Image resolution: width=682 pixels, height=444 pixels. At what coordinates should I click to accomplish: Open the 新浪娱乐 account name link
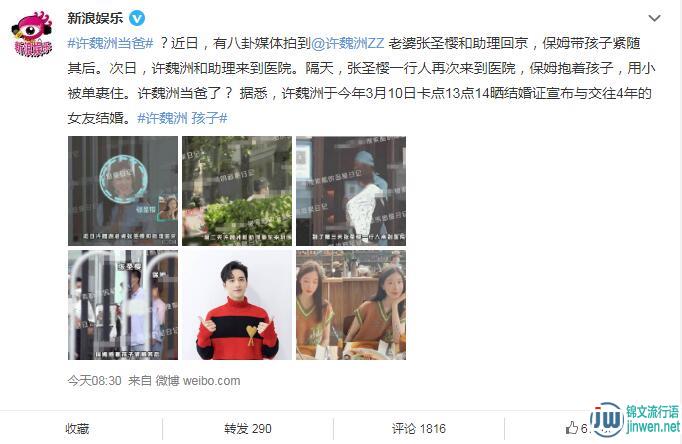coord(95,18)
